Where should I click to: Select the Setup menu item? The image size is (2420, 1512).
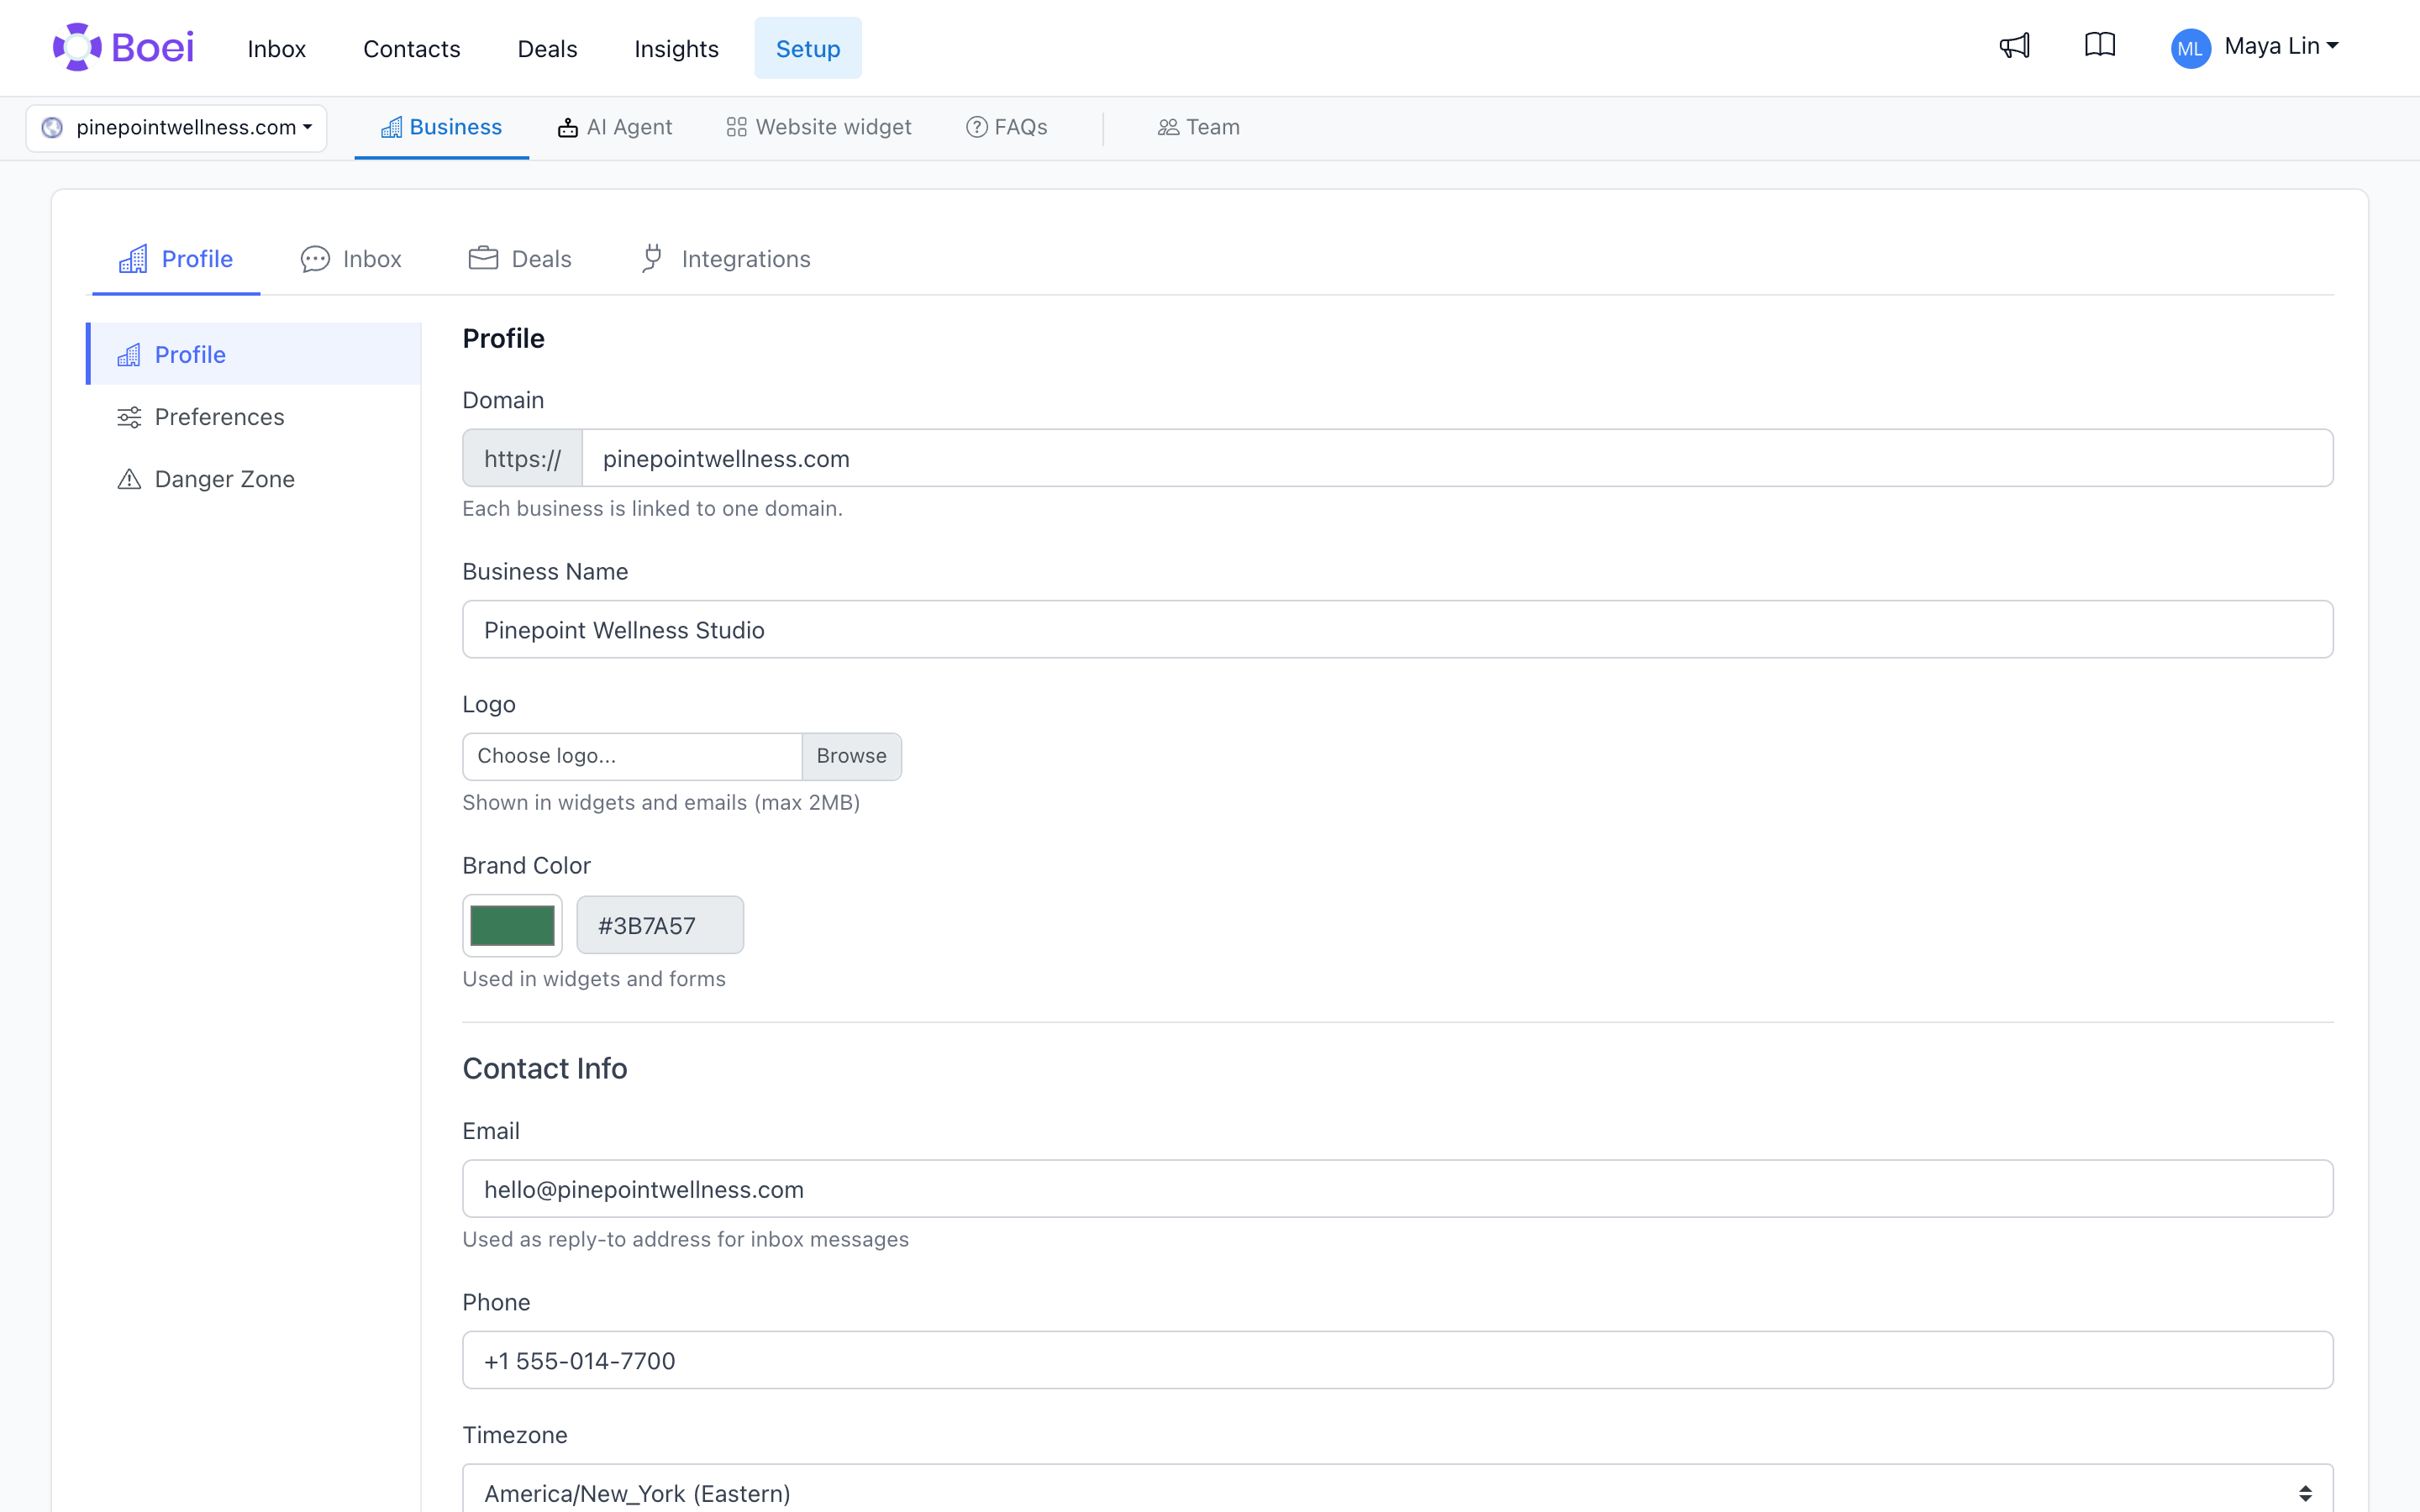pyautogui.click(x=808, y=48)
